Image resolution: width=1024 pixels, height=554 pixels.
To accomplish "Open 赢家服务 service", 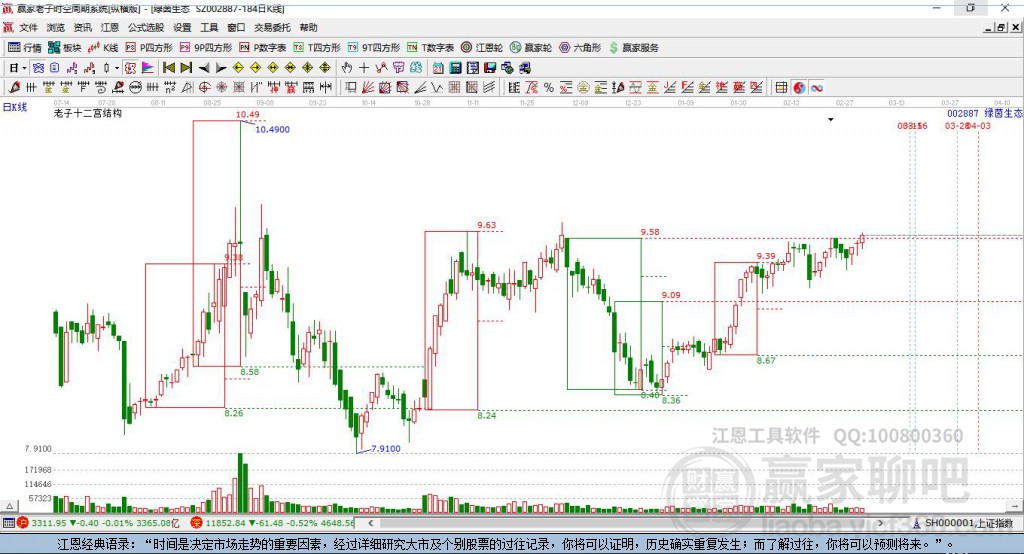I will pos(634,48).
